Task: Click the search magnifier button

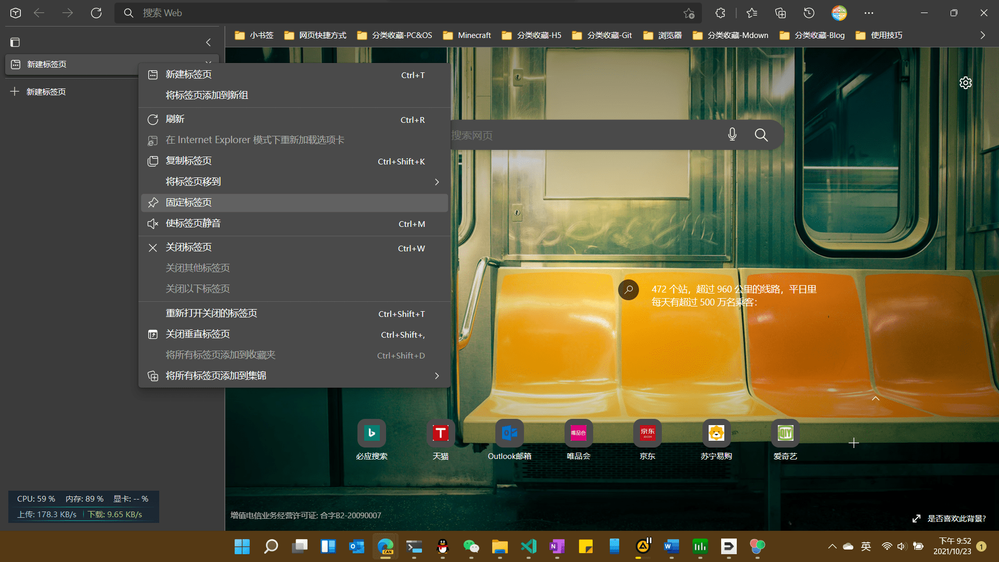Action: 761,134
